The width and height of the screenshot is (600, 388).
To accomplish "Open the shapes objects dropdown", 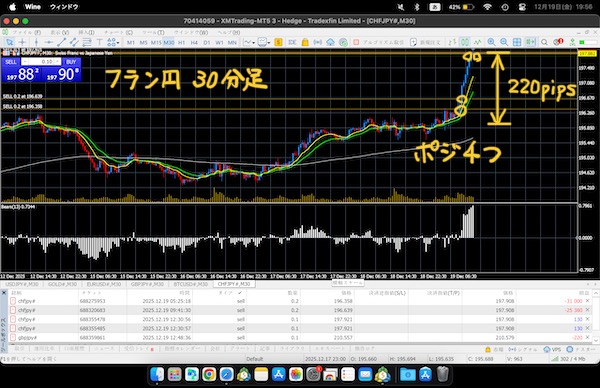I will click(113, 42).
